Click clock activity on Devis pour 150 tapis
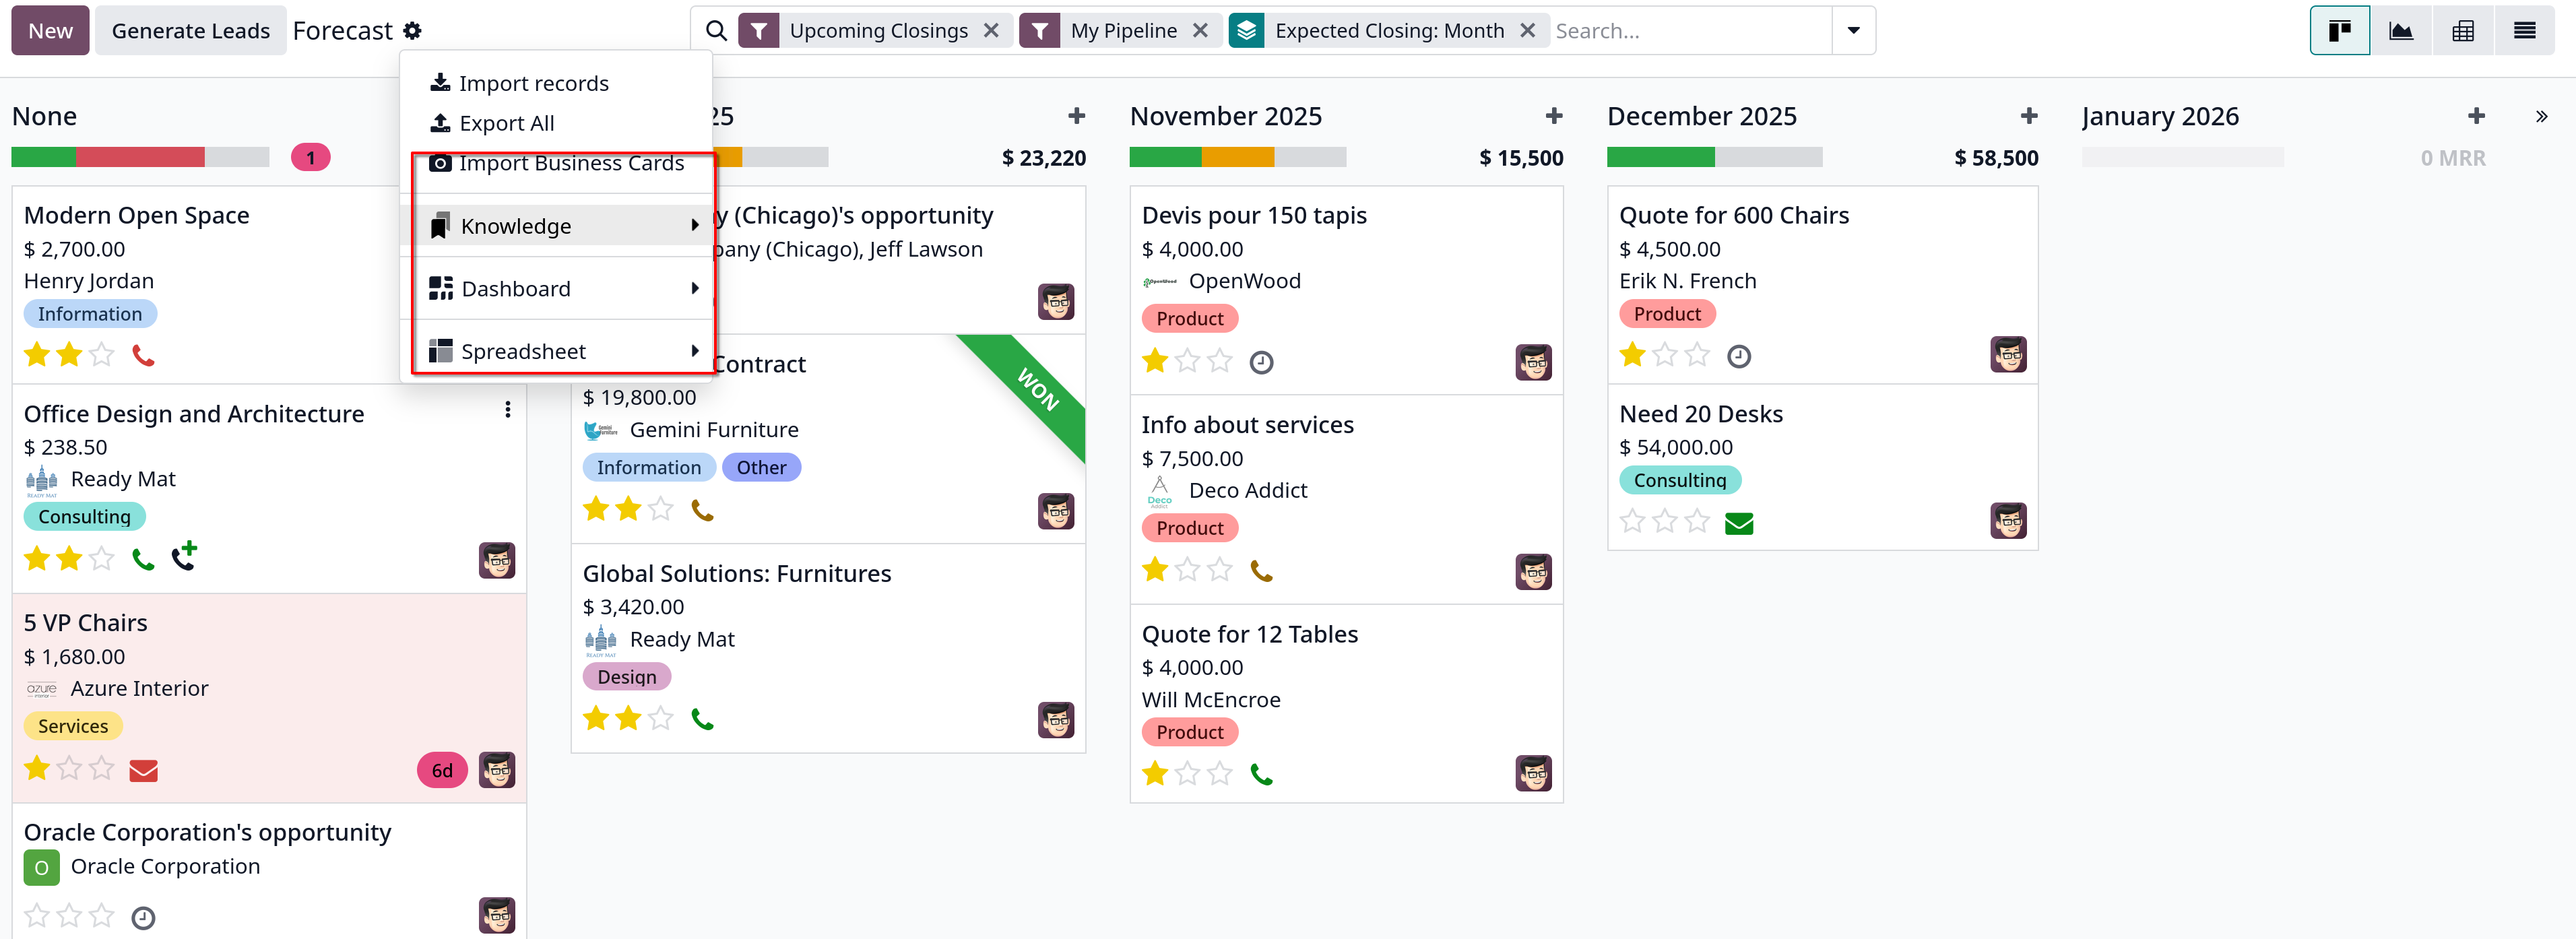The width and height of the screenshot is (2576, 939). tap(1261, 362)
